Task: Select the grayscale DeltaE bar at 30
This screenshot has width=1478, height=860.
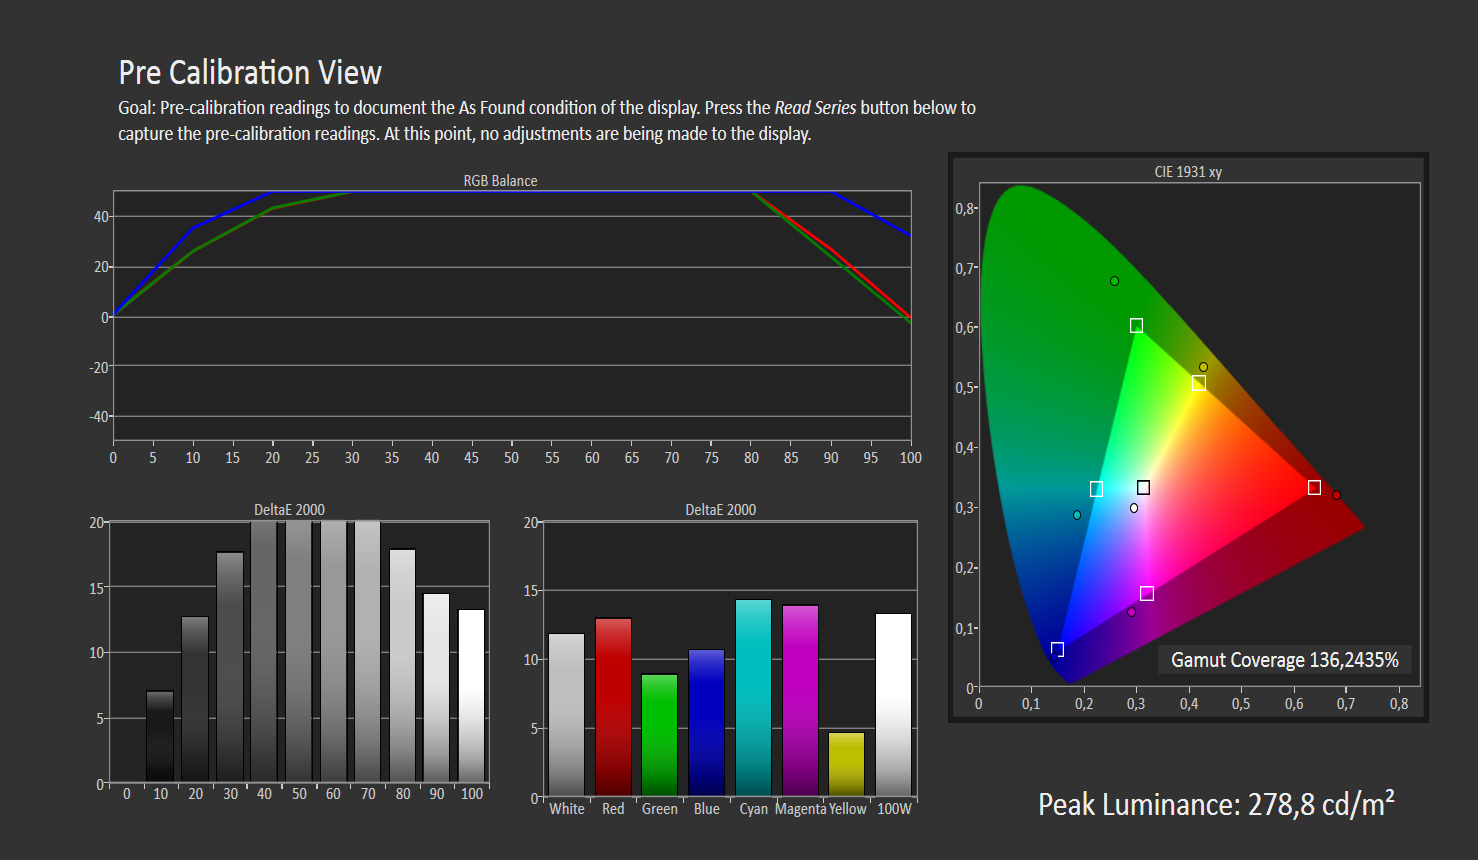Action: coord(230,667)
